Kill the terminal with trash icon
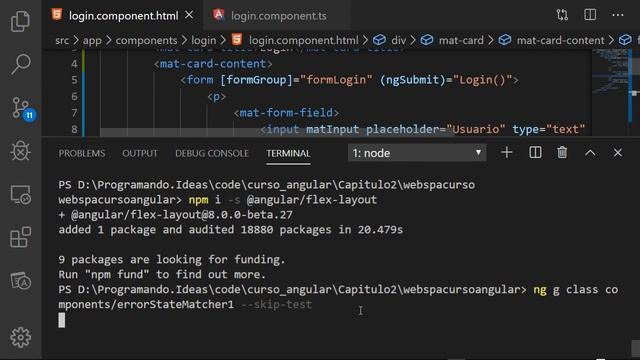 (562, 153)
